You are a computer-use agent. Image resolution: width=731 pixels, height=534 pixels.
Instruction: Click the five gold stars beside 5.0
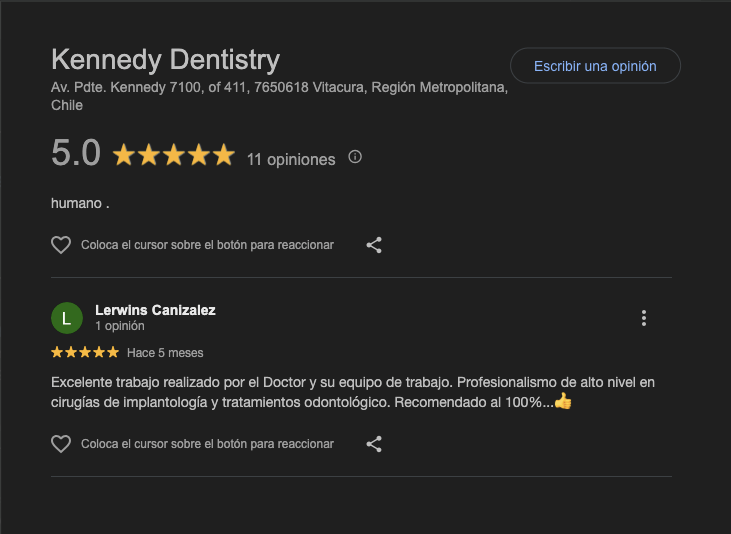173,155
